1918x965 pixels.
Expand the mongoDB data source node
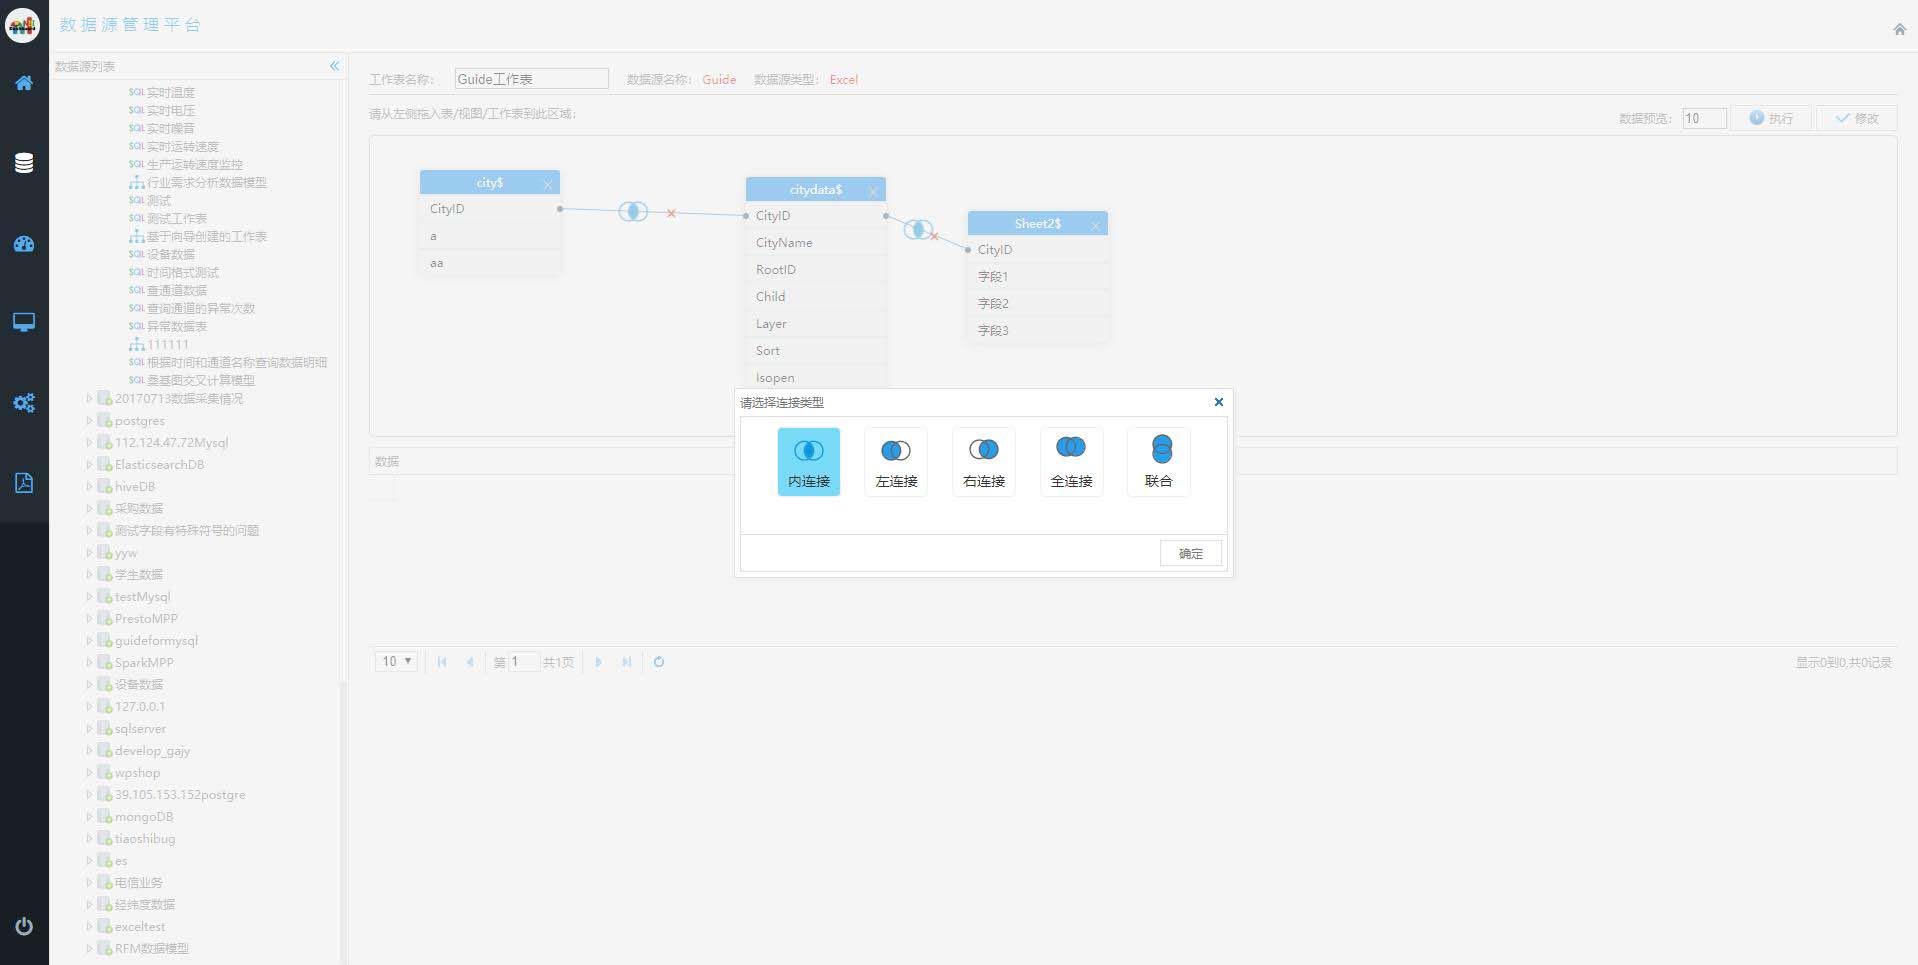89,817
